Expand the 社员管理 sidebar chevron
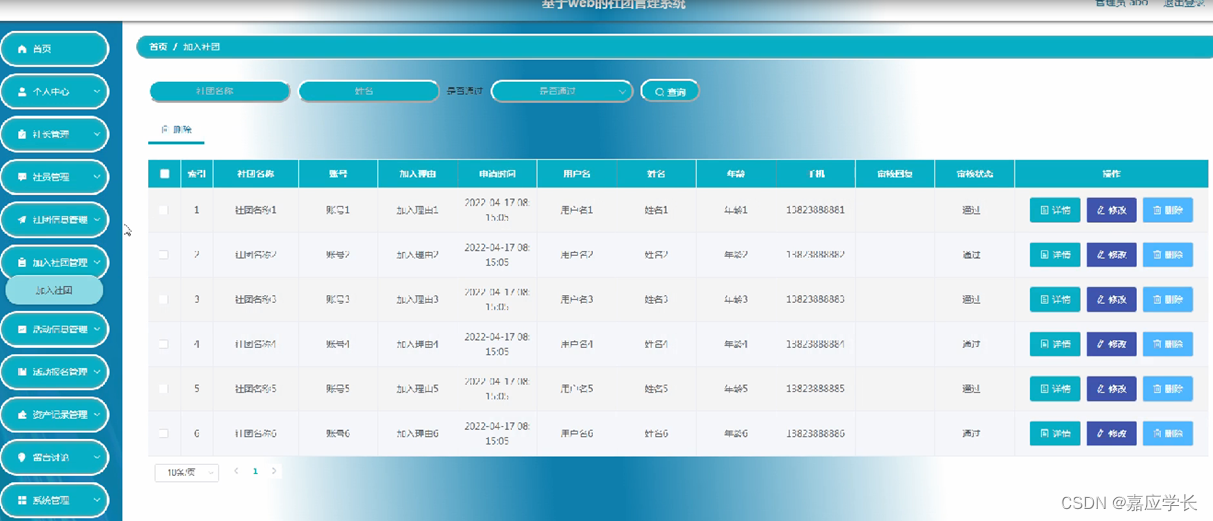The image size is (1213, 521). 97,177
